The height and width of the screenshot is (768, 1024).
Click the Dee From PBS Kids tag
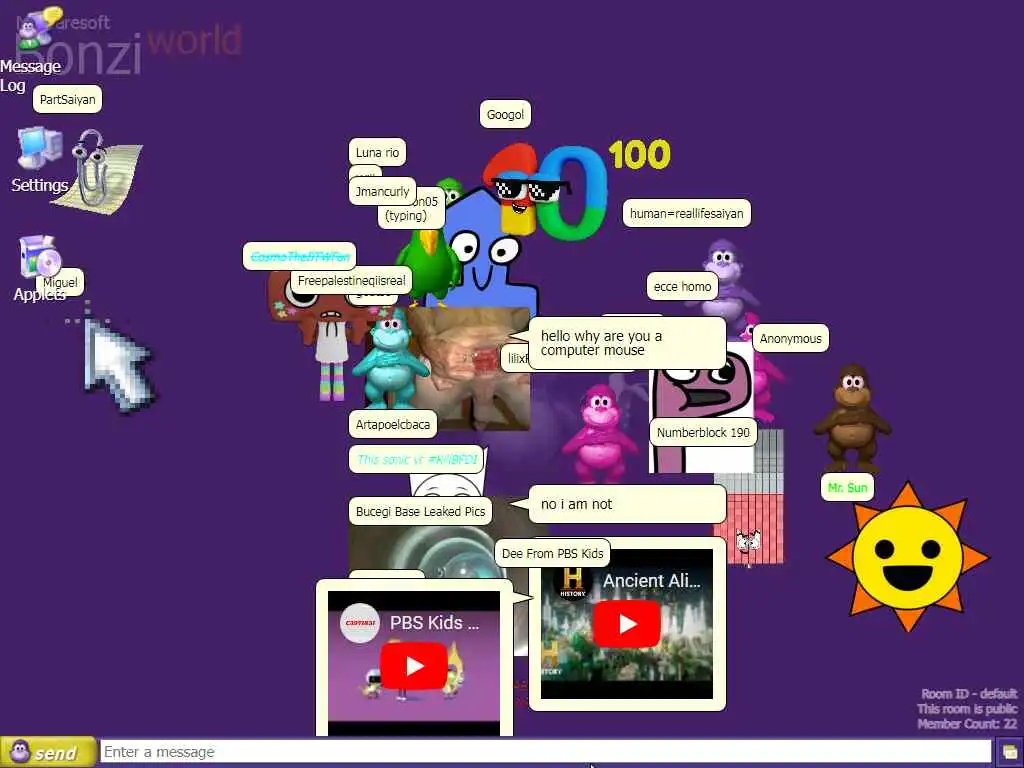[552, 553]
